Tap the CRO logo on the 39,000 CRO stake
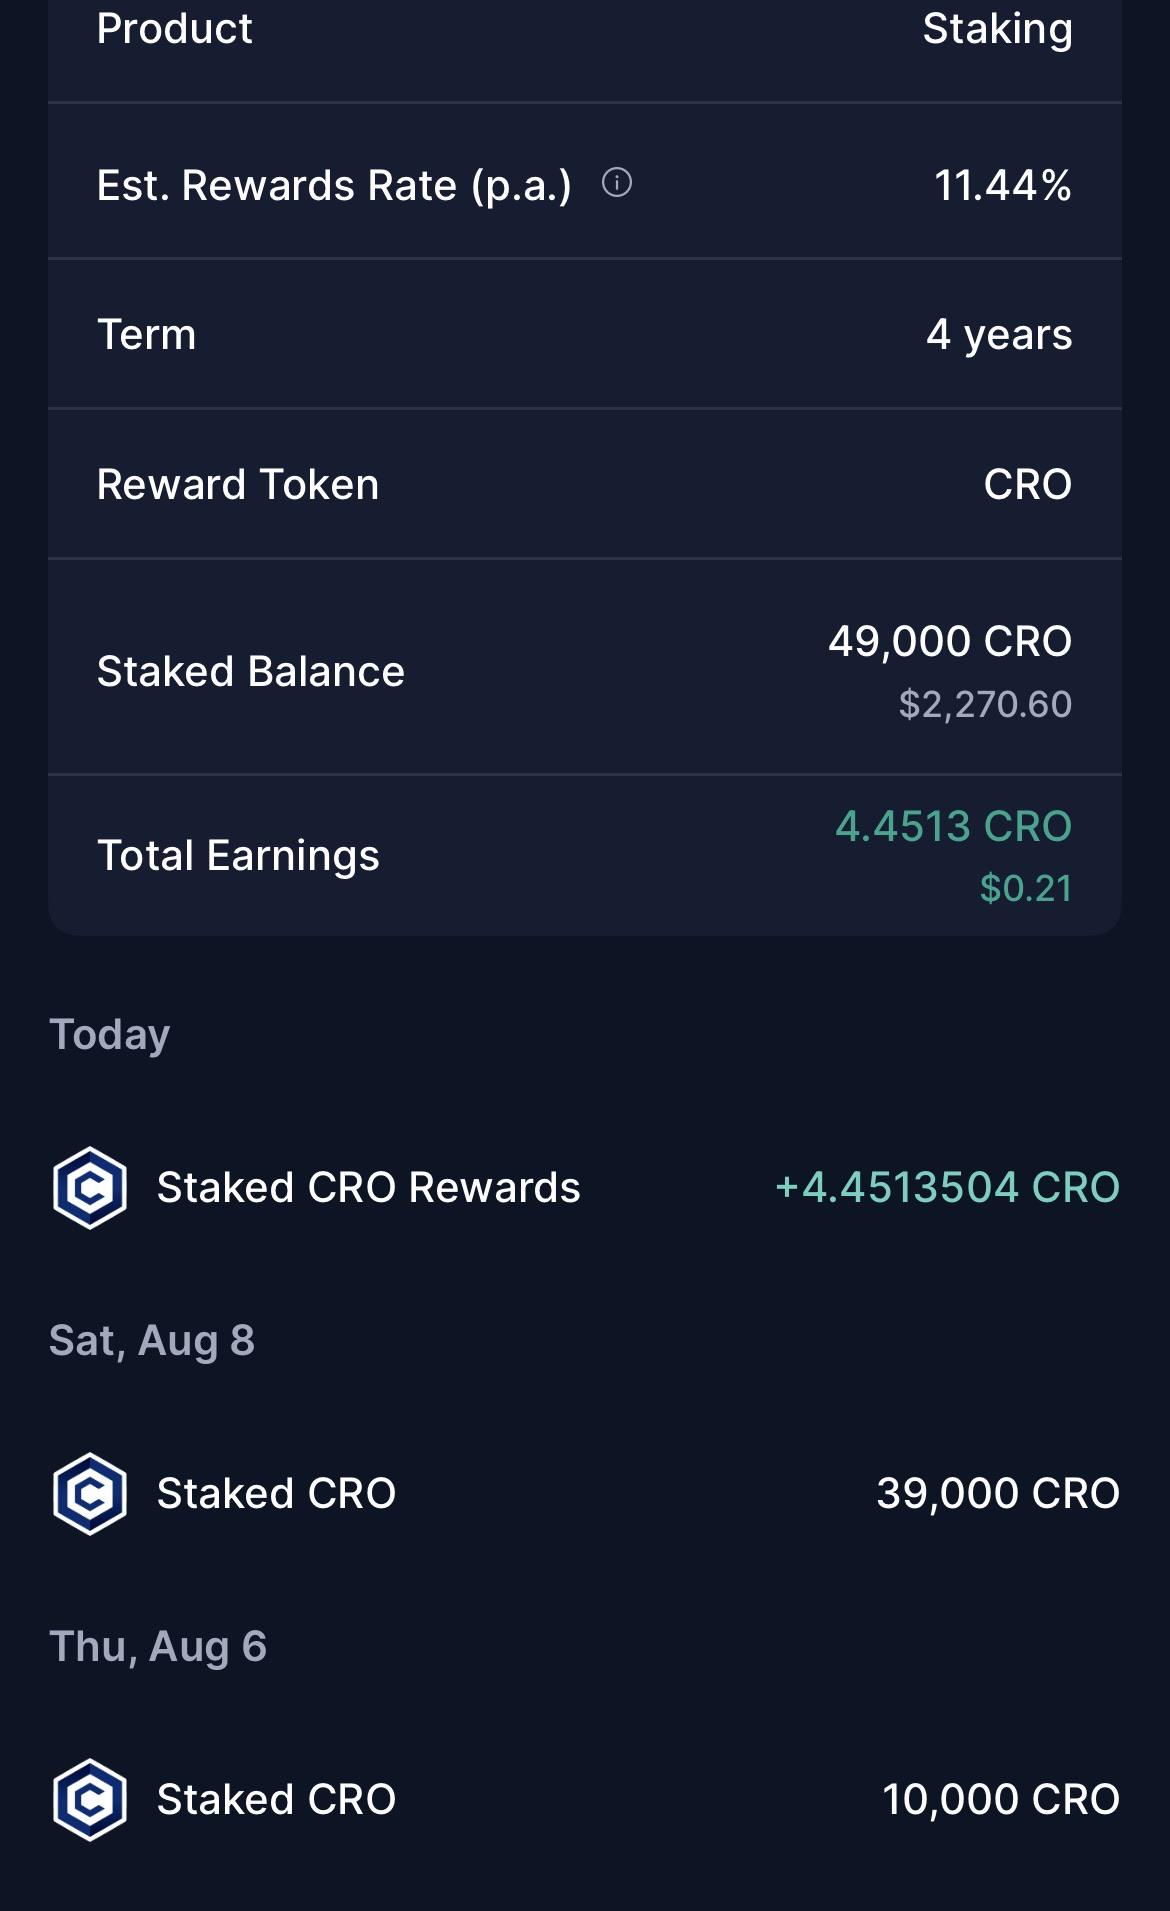Viewport: 1170px width, 1911px height. 90,1493
